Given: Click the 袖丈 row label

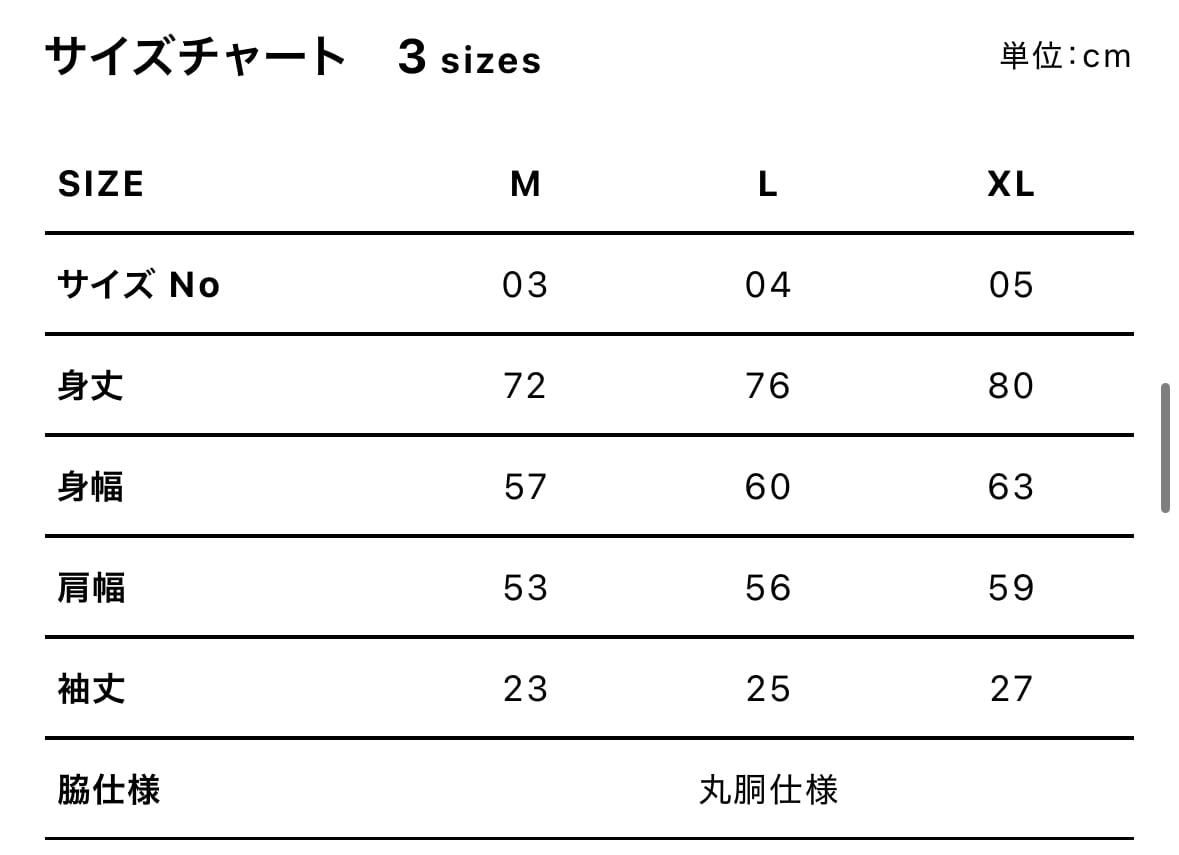Looking at the screenshot, I should pos(91,689).
